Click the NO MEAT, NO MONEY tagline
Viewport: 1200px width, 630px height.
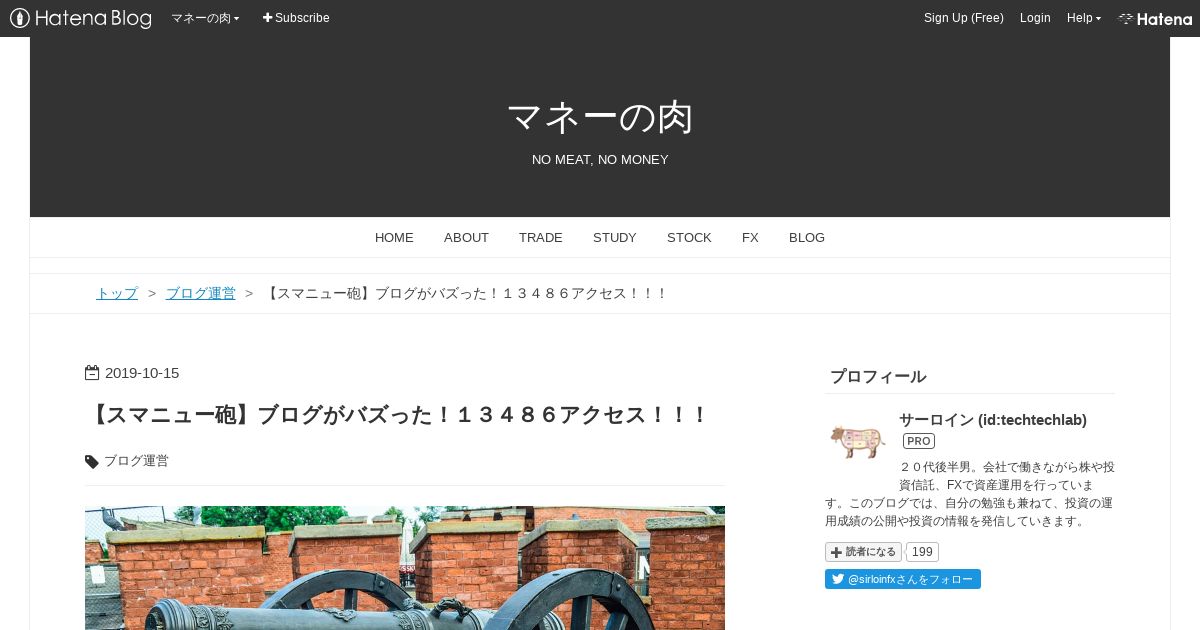(x=600, y=160)
